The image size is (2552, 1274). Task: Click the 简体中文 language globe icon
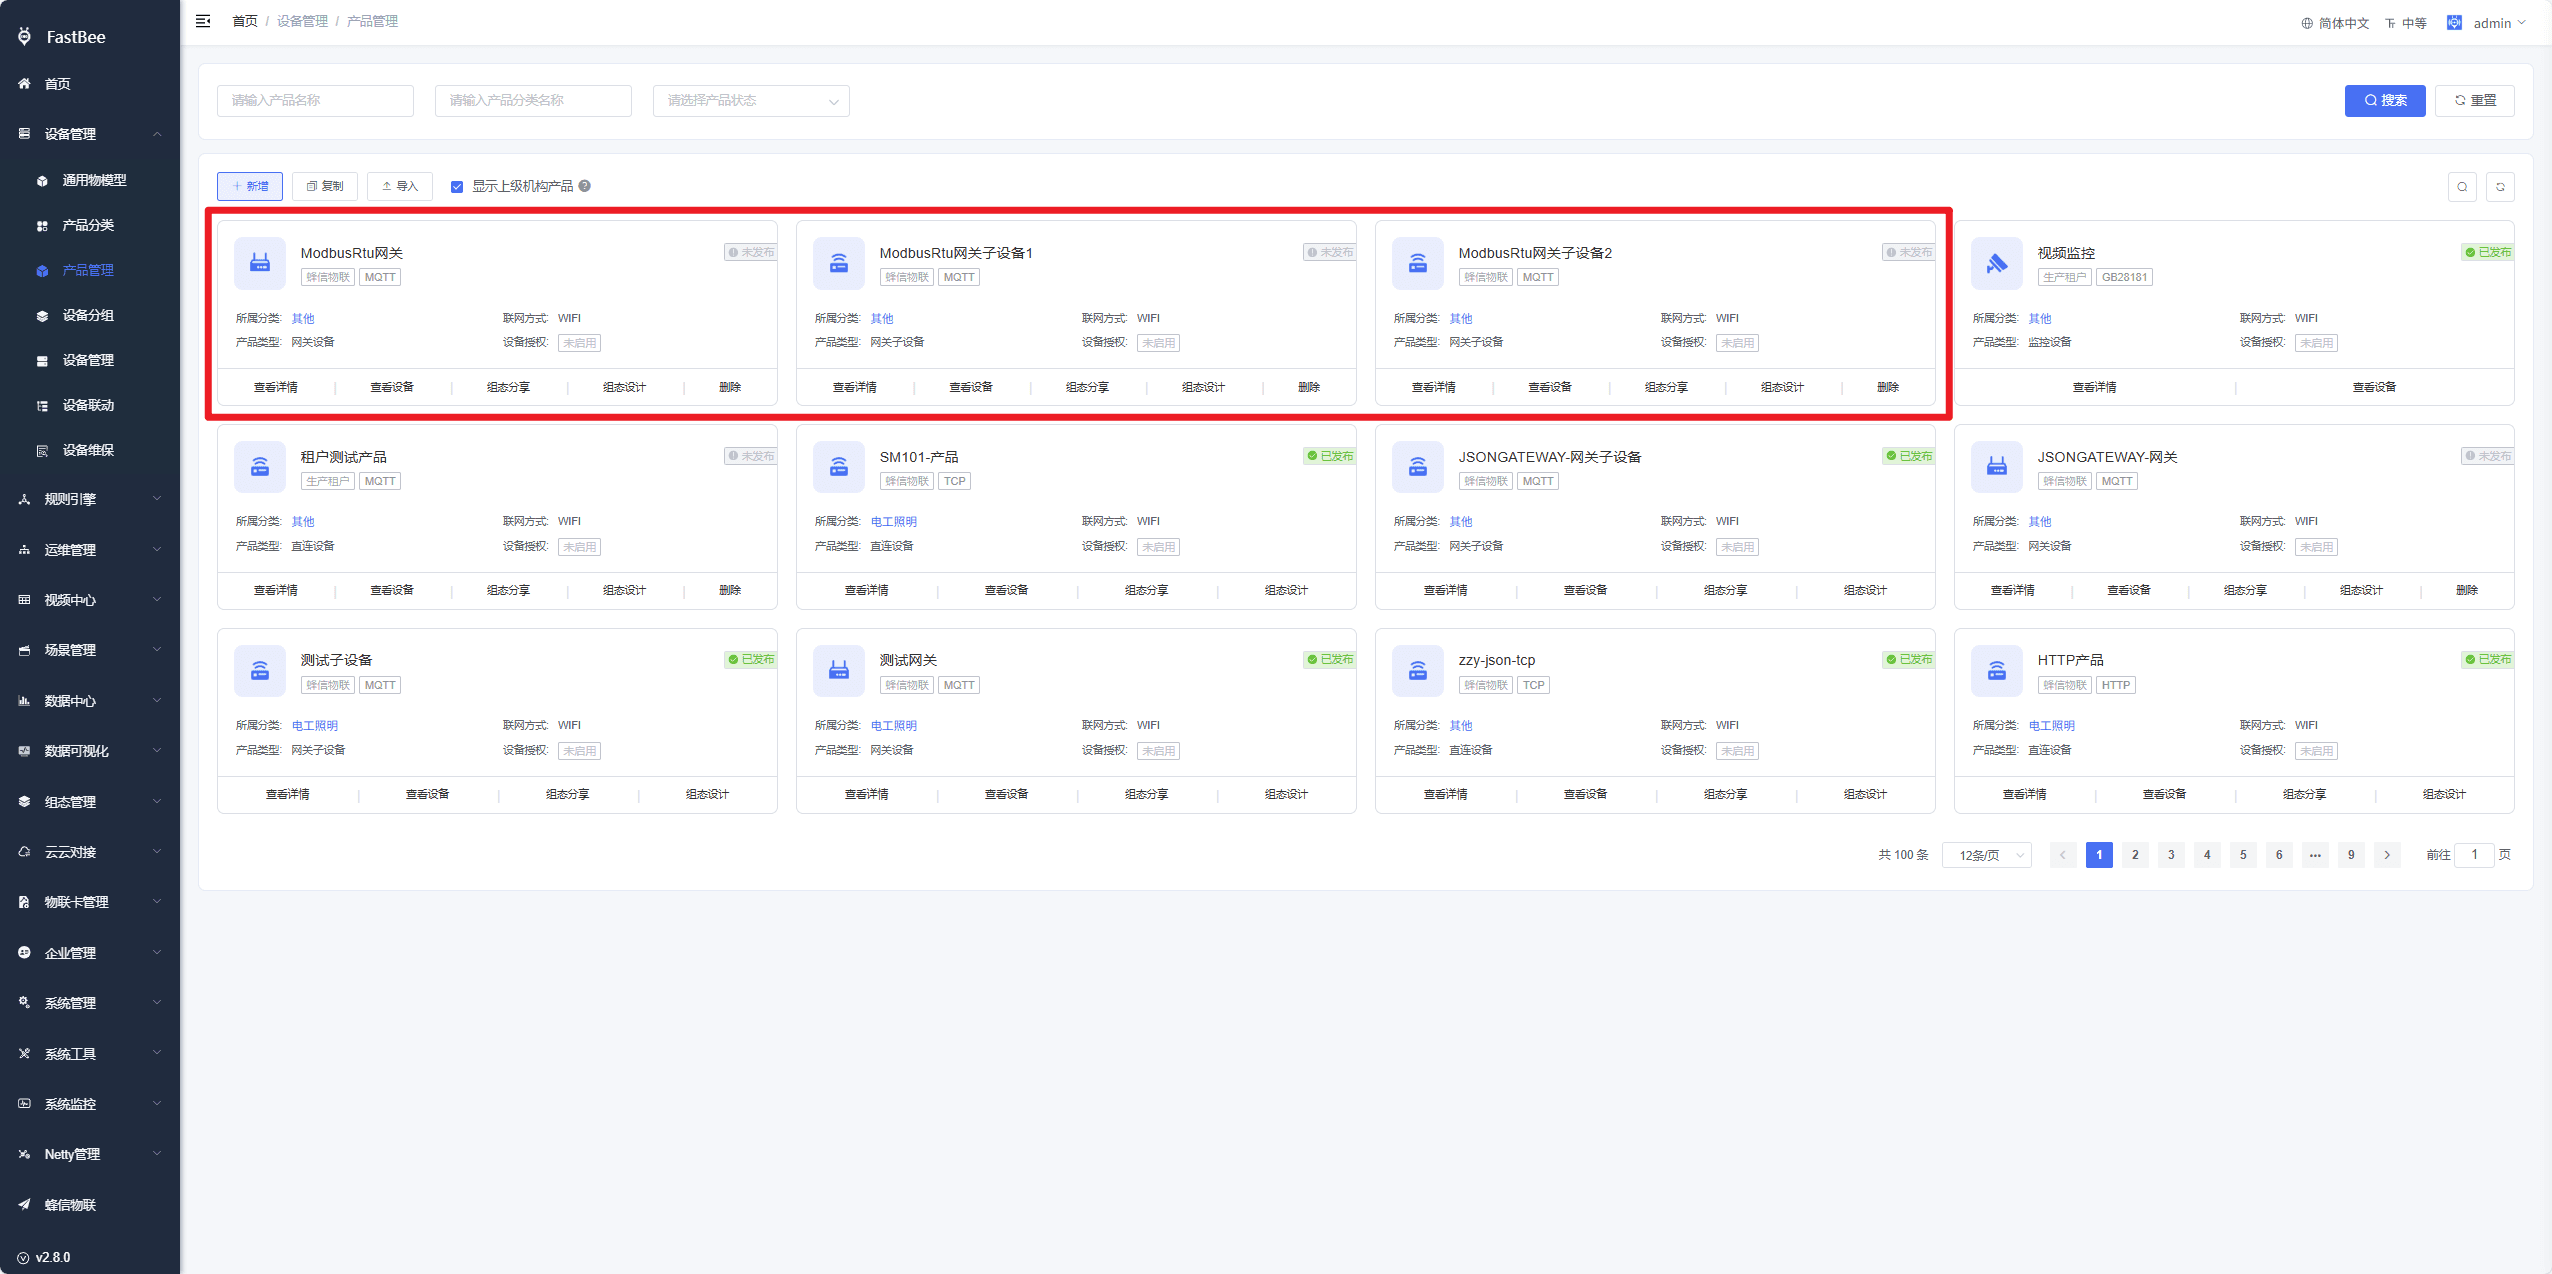[2307, 23]
